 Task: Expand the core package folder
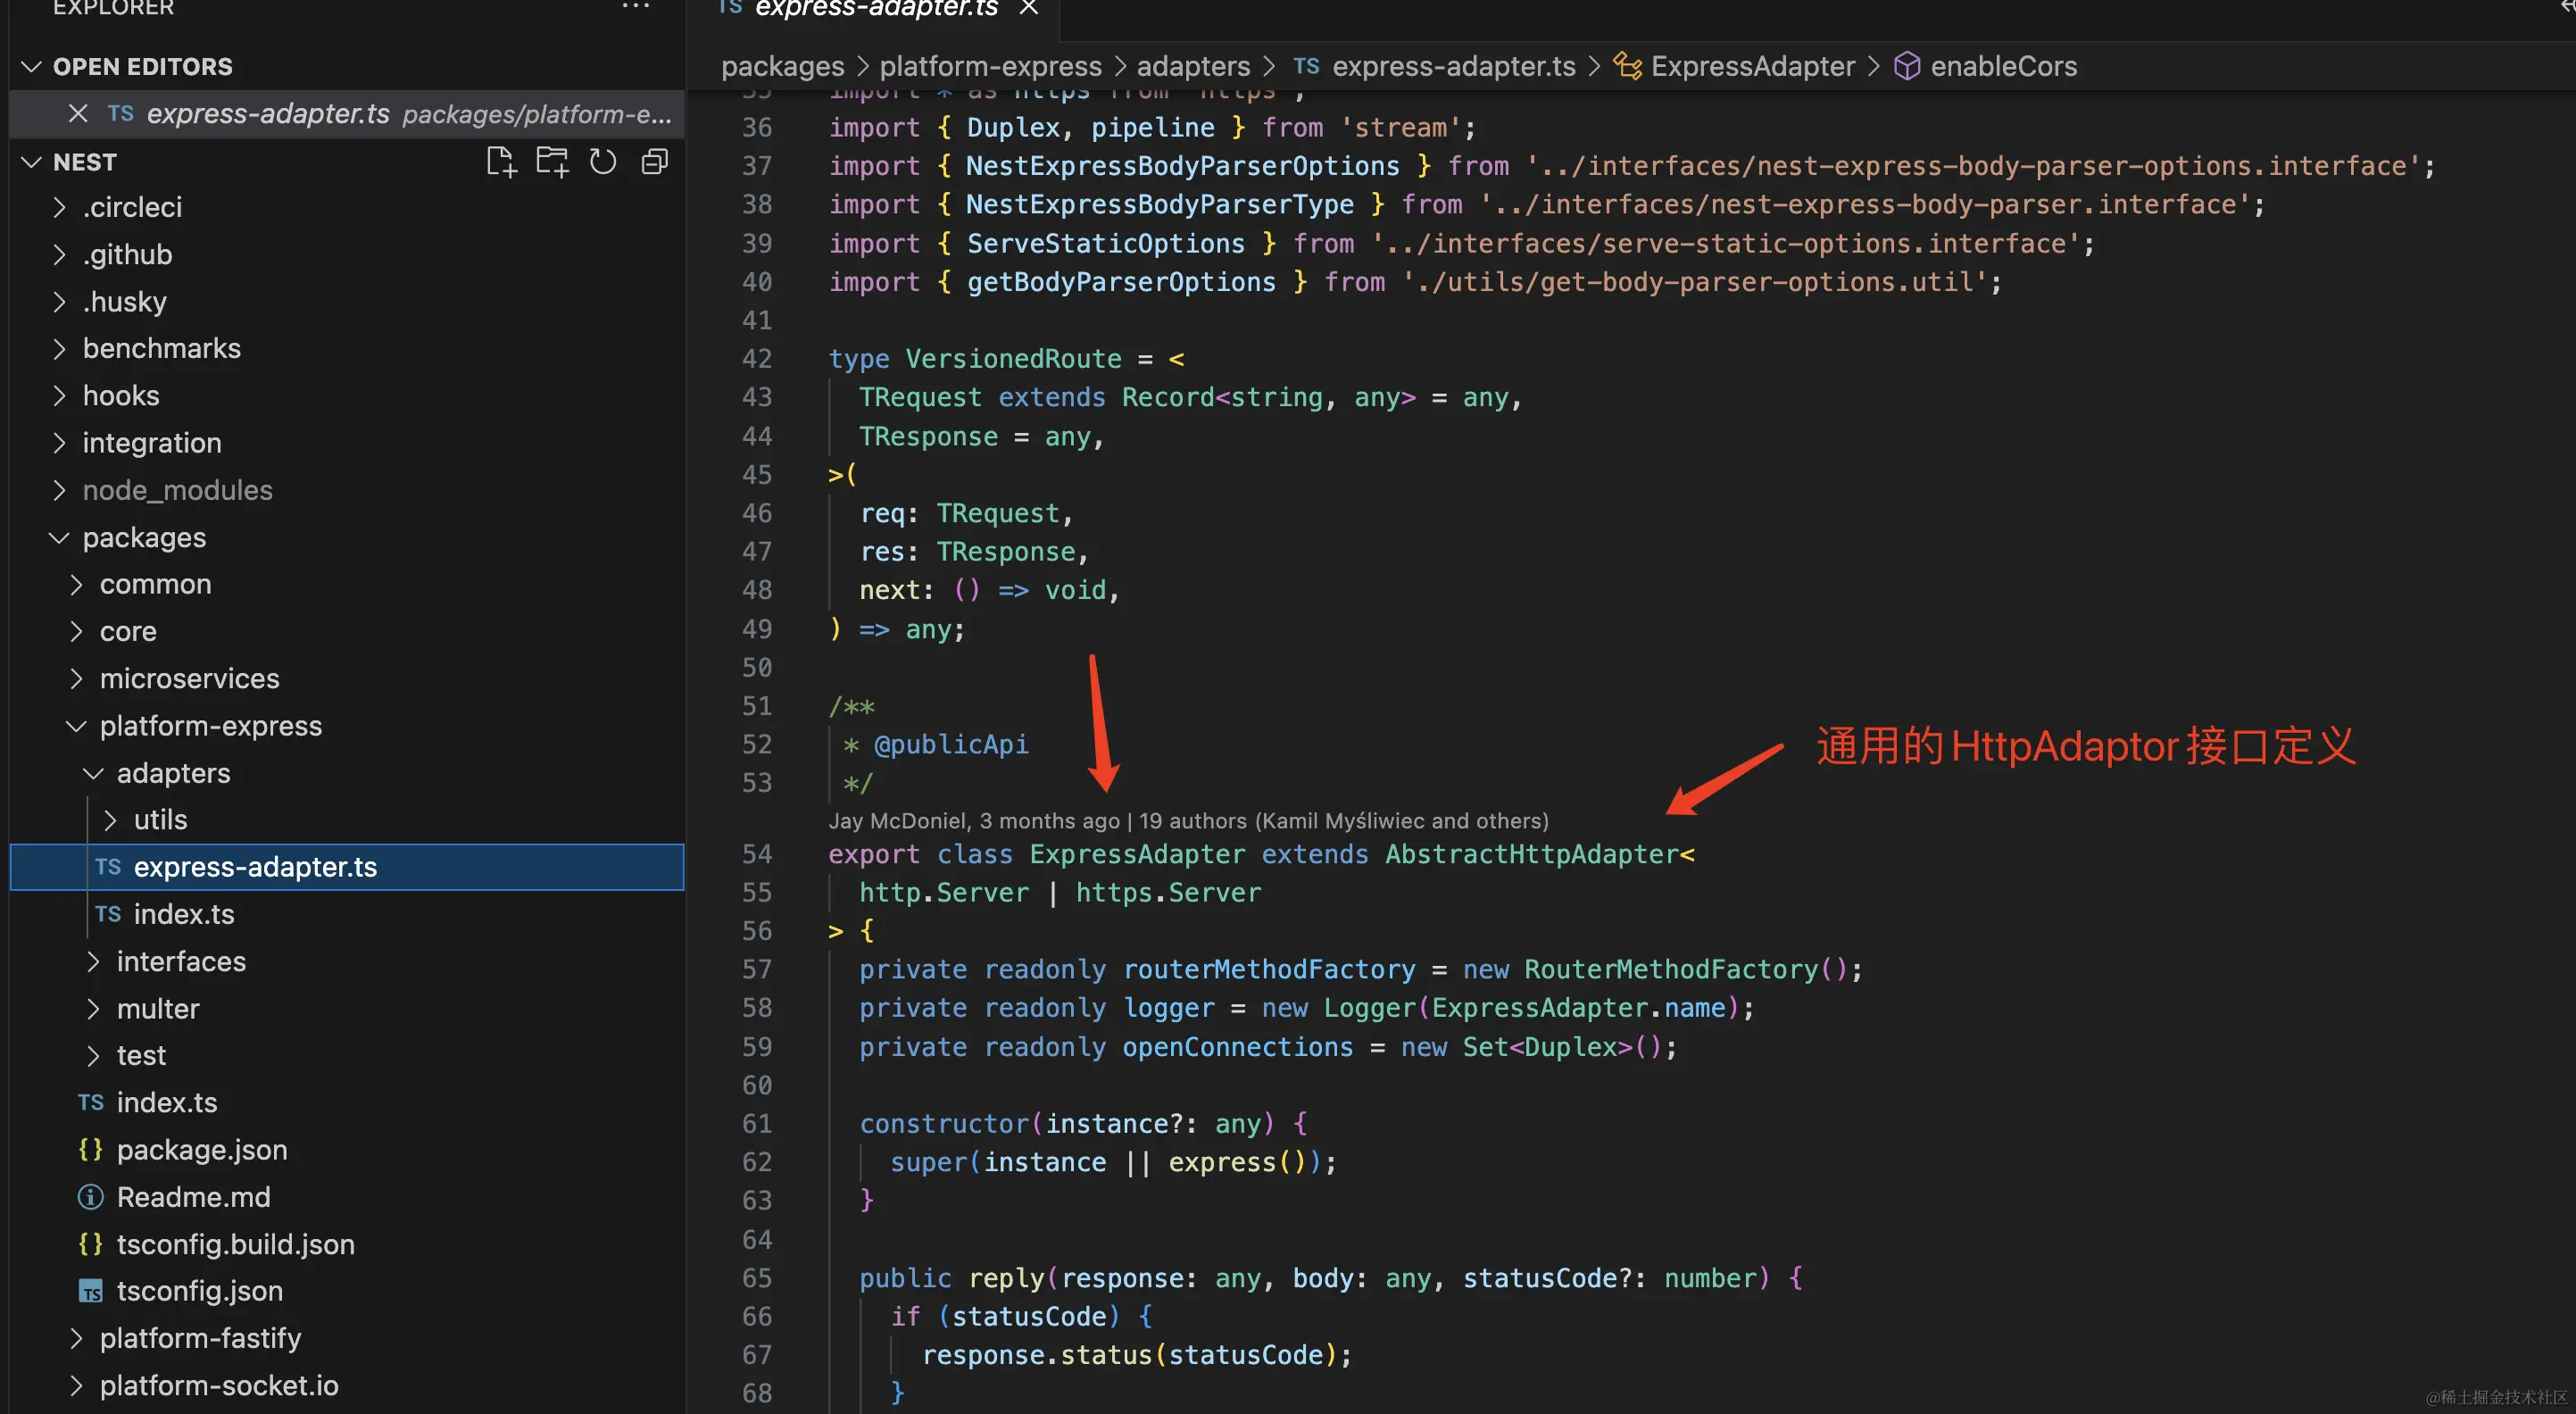[x=76, y=632]
